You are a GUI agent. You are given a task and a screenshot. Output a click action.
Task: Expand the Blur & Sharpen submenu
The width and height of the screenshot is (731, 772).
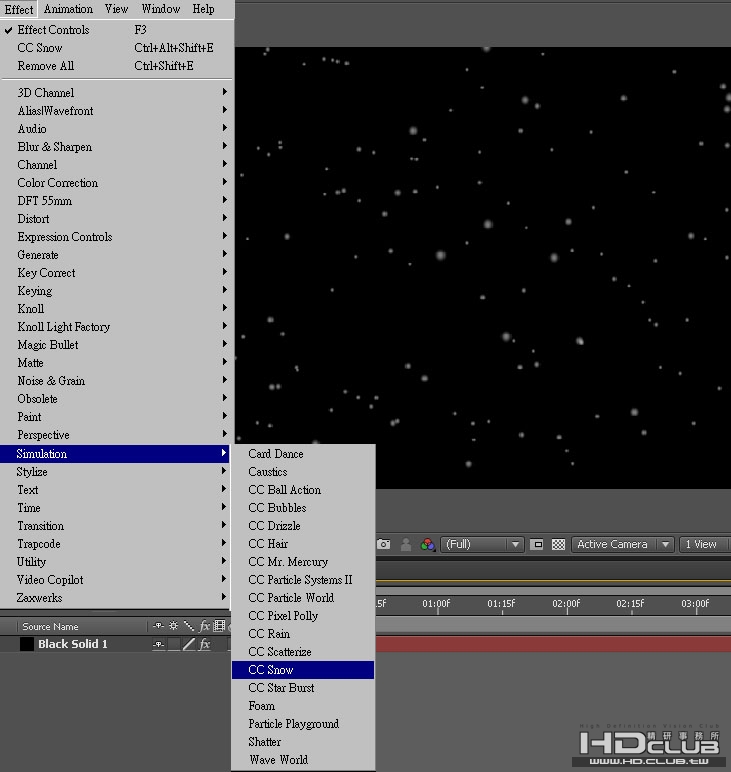pyautogui.click(x=117, y=147)
